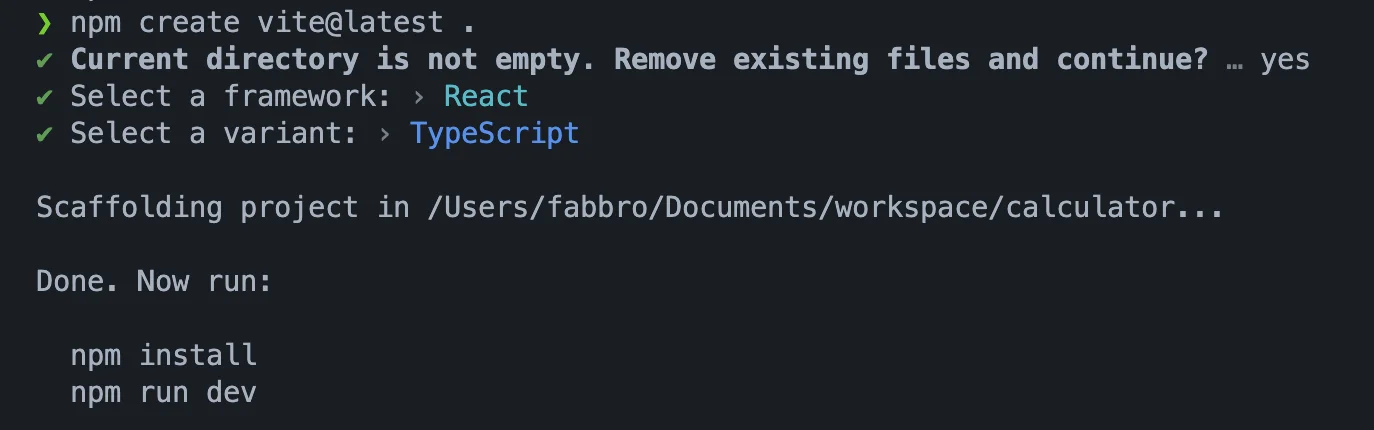Click the Done. Now run: line
Image resolution: width=1374 pixels, height=430 pixels.
pos(154,281)
